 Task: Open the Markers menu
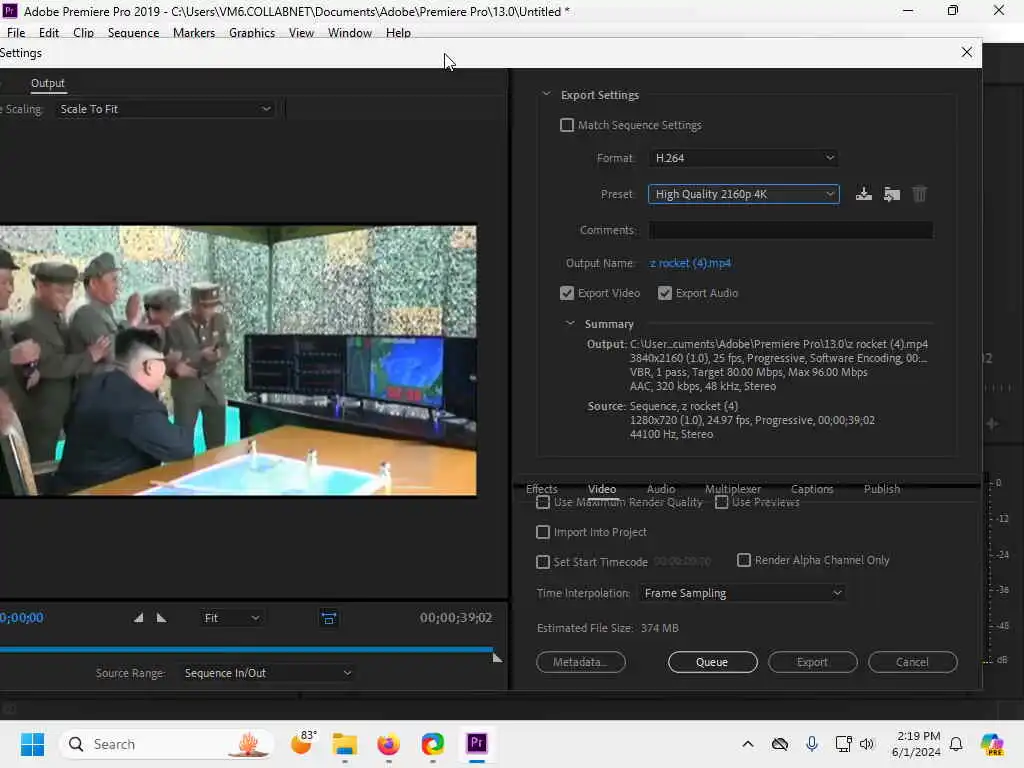pos(194,33)
